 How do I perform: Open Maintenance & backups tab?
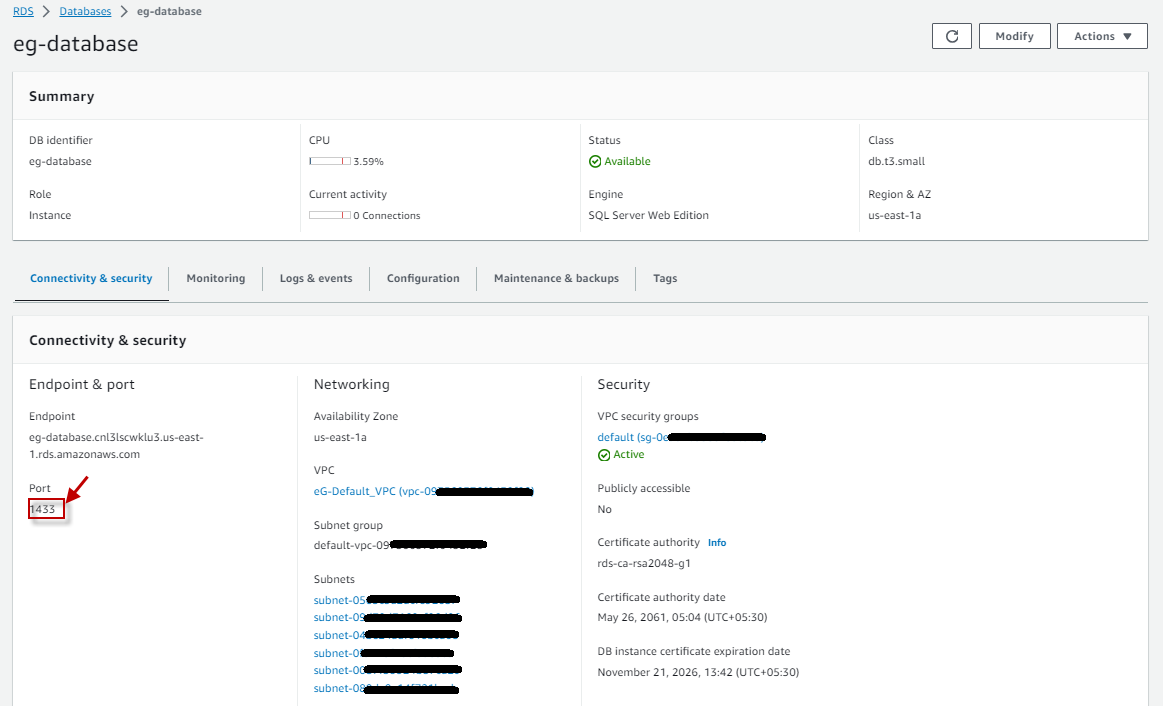tap(556, 278)
